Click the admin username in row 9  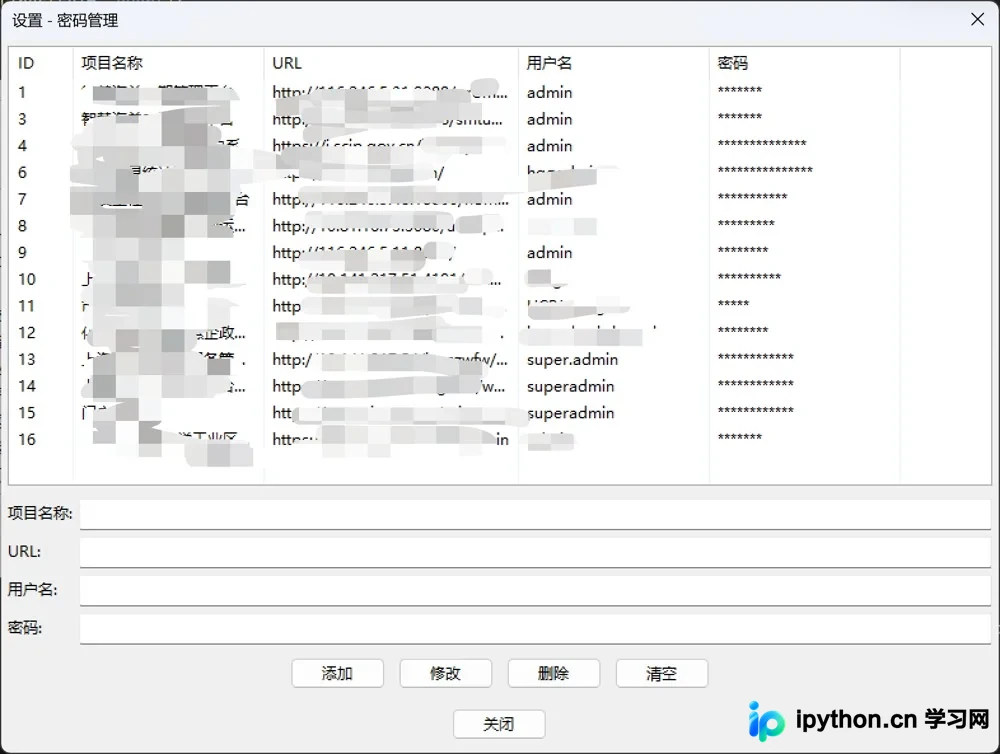coord(549,253)
